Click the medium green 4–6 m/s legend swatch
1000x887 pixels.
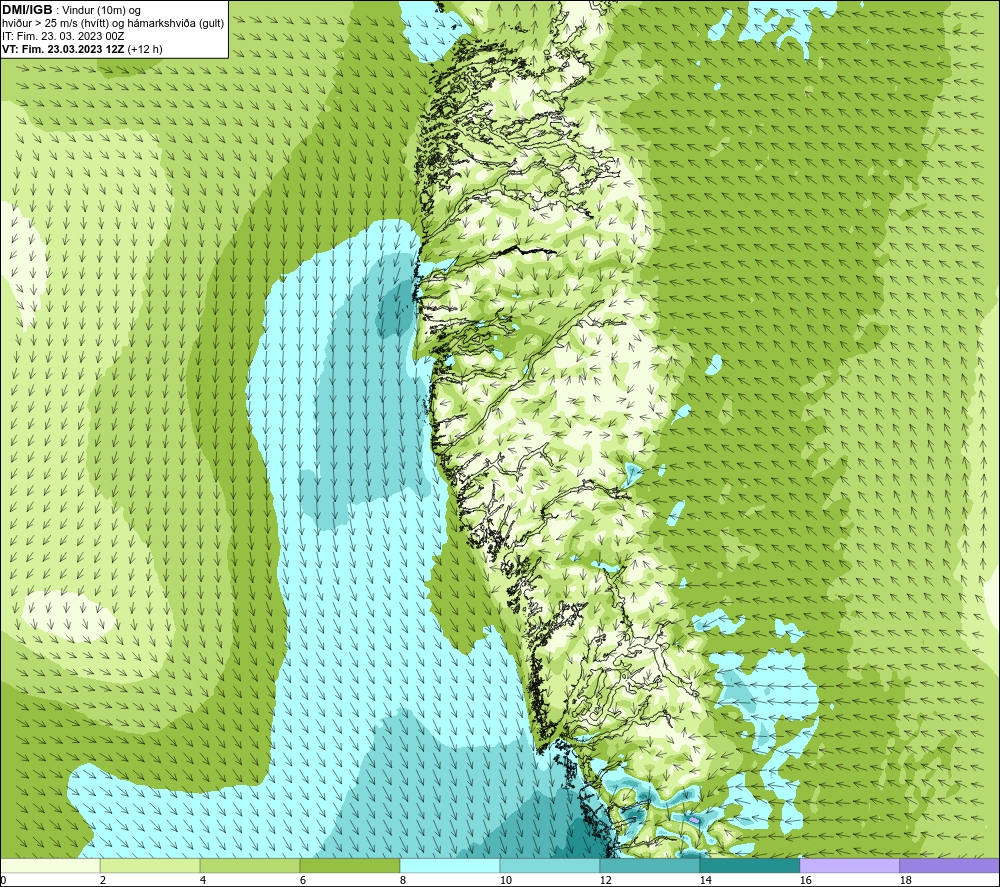click(x=250, y=865)
